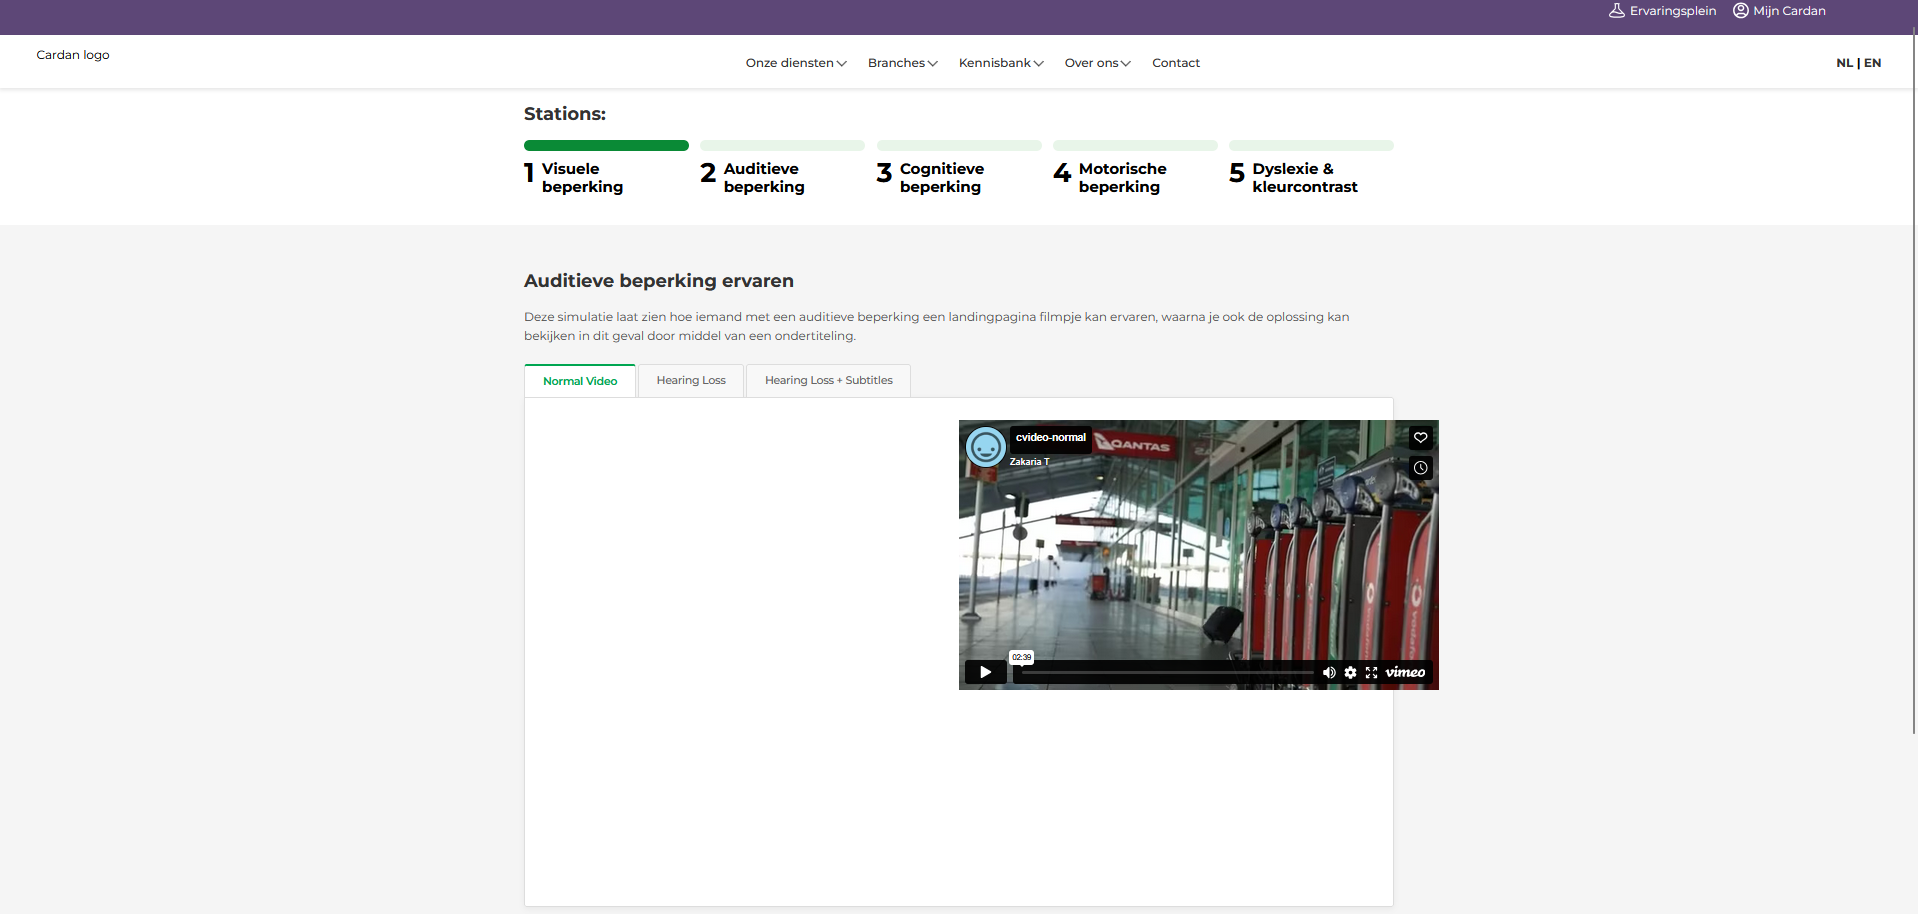
Task: Like the video with heart icon
Action: point(1420,437)
